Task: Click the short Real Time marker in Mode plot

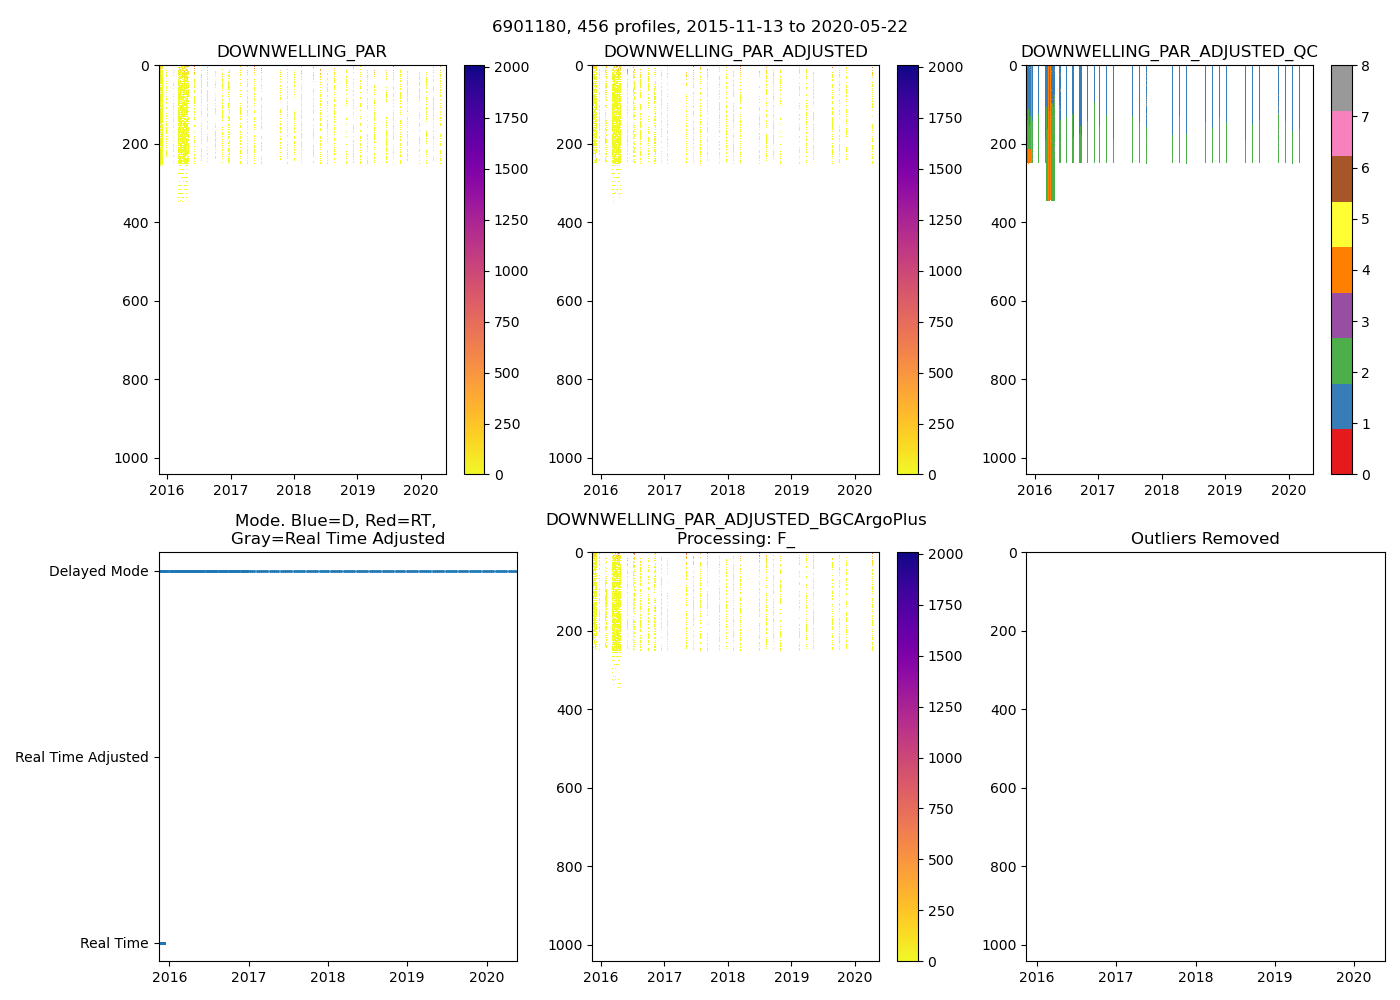Action: pos(162,944)
